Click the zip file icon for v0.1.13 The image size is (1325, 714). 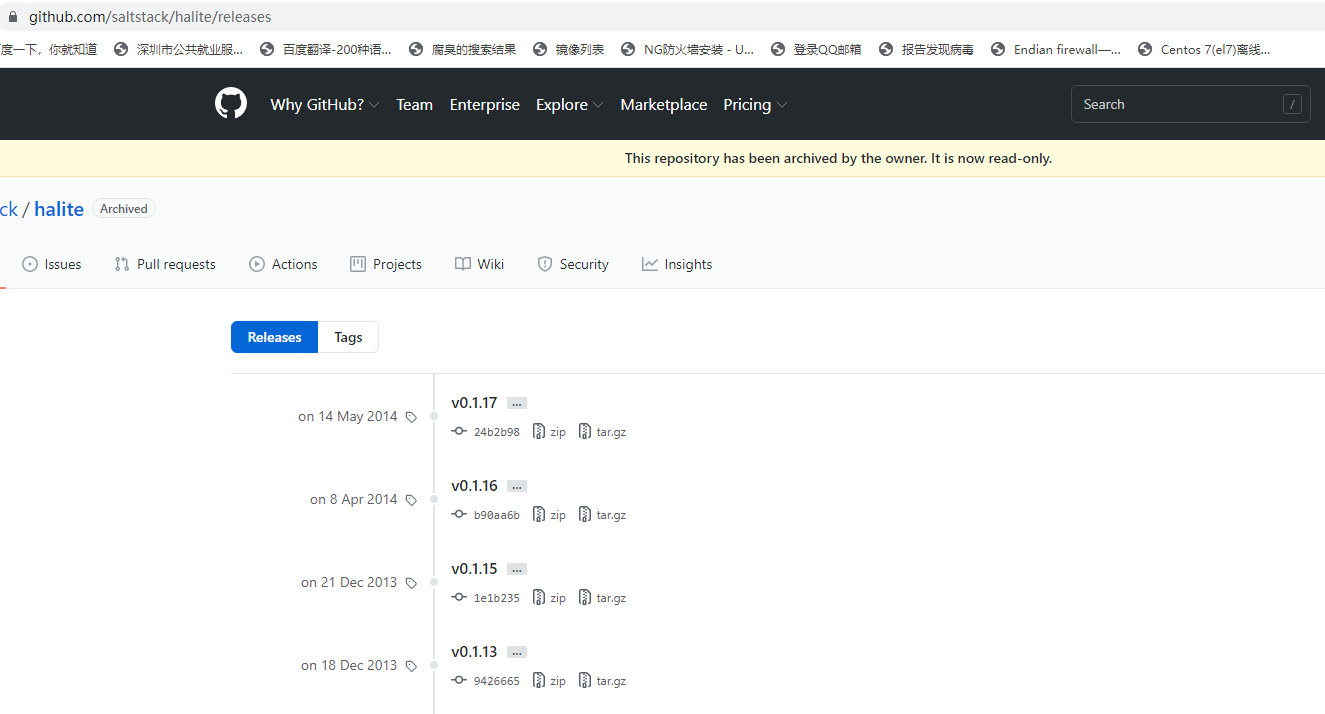(539, 680)
